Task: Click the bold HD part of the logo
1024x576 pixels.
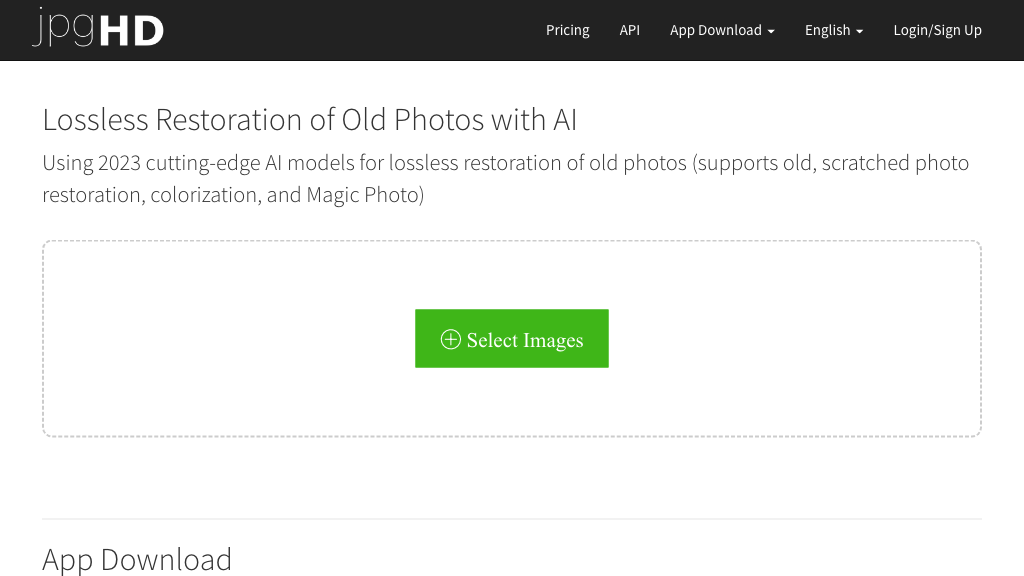Action: (x=132, y=31)
